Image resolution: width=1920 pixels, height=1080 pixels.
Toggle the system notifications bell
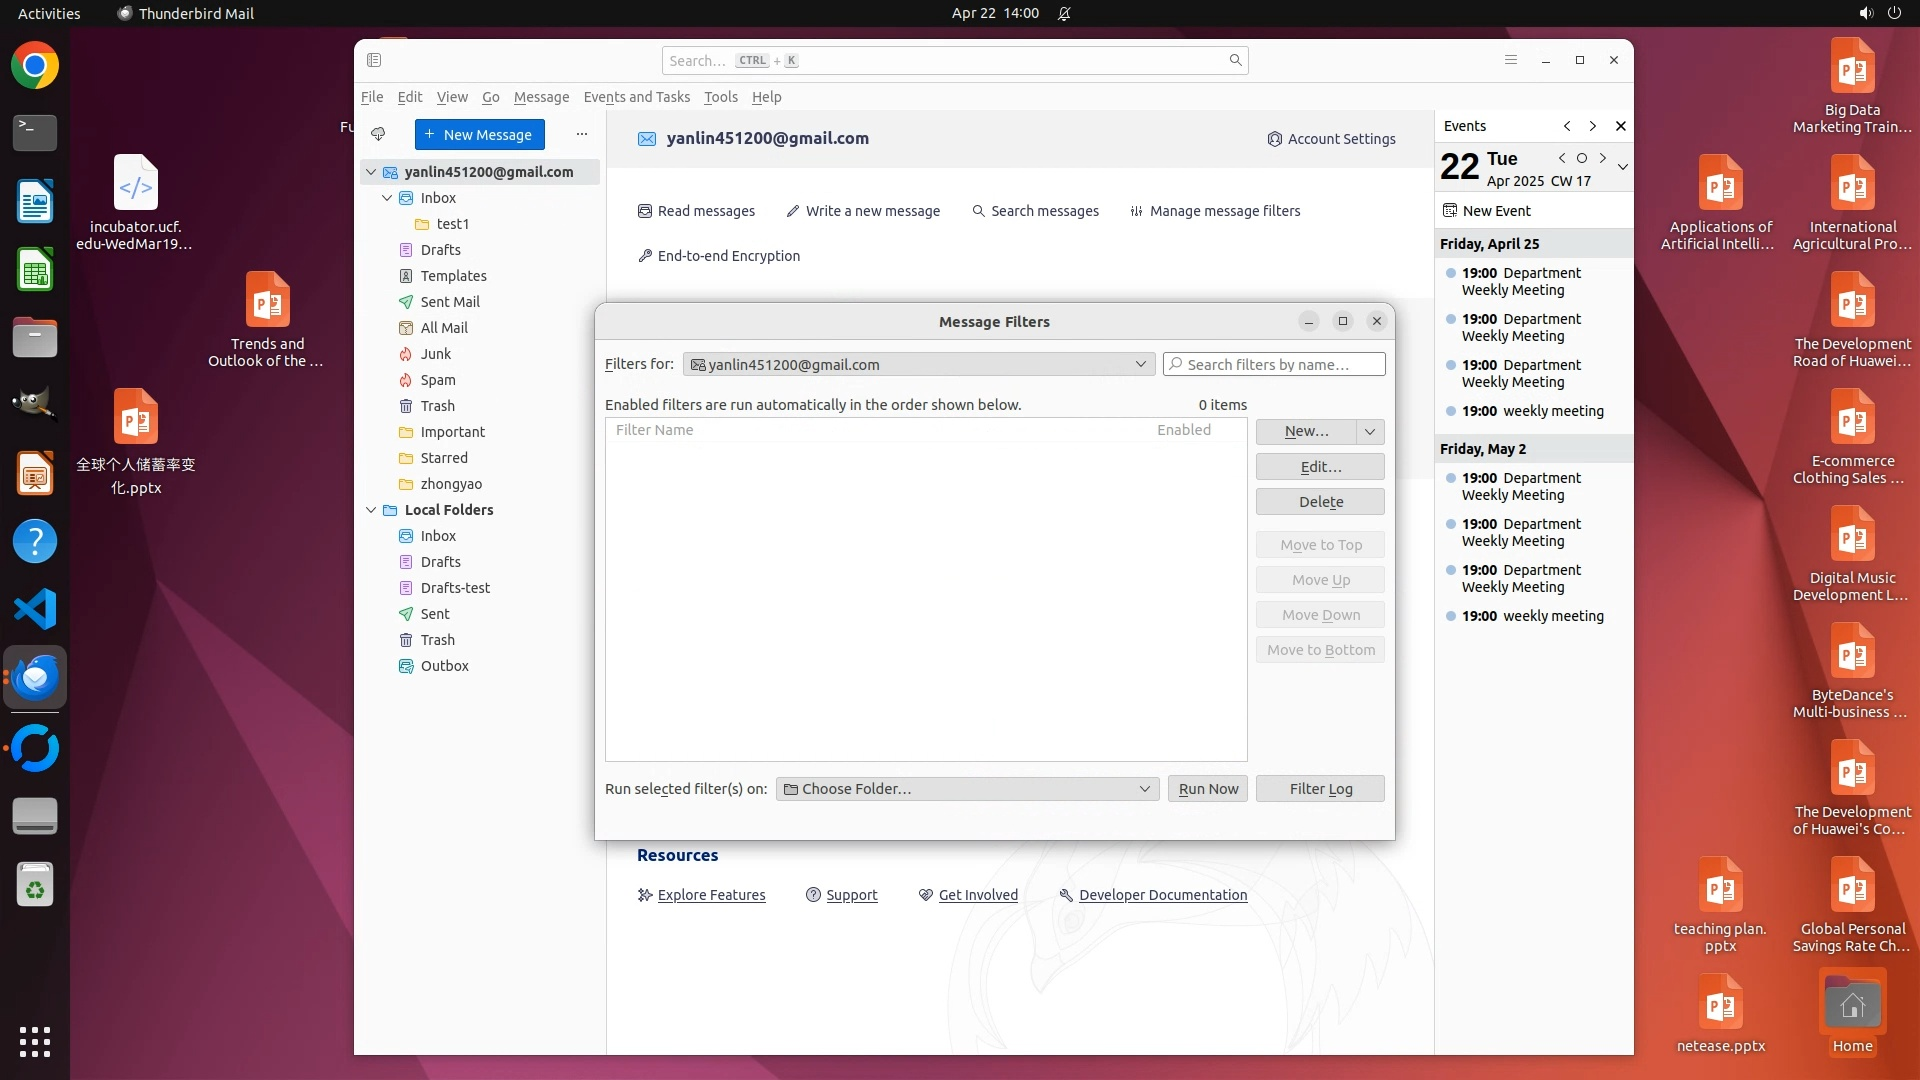tap(1064, 13)
